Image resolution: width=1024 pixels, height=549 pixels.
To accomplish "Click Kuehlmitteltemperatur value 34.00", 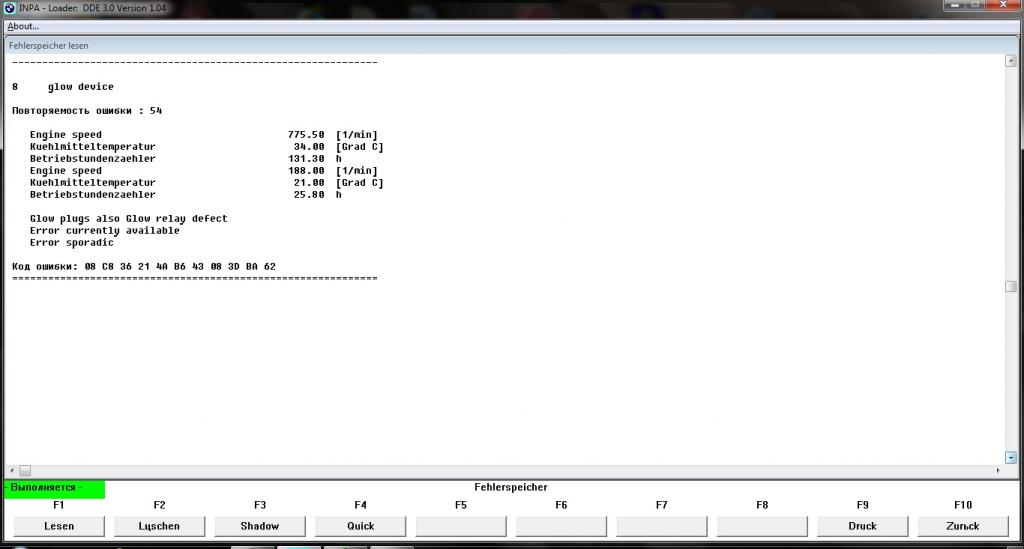I will pyautogui.click(x=309, y=147).
